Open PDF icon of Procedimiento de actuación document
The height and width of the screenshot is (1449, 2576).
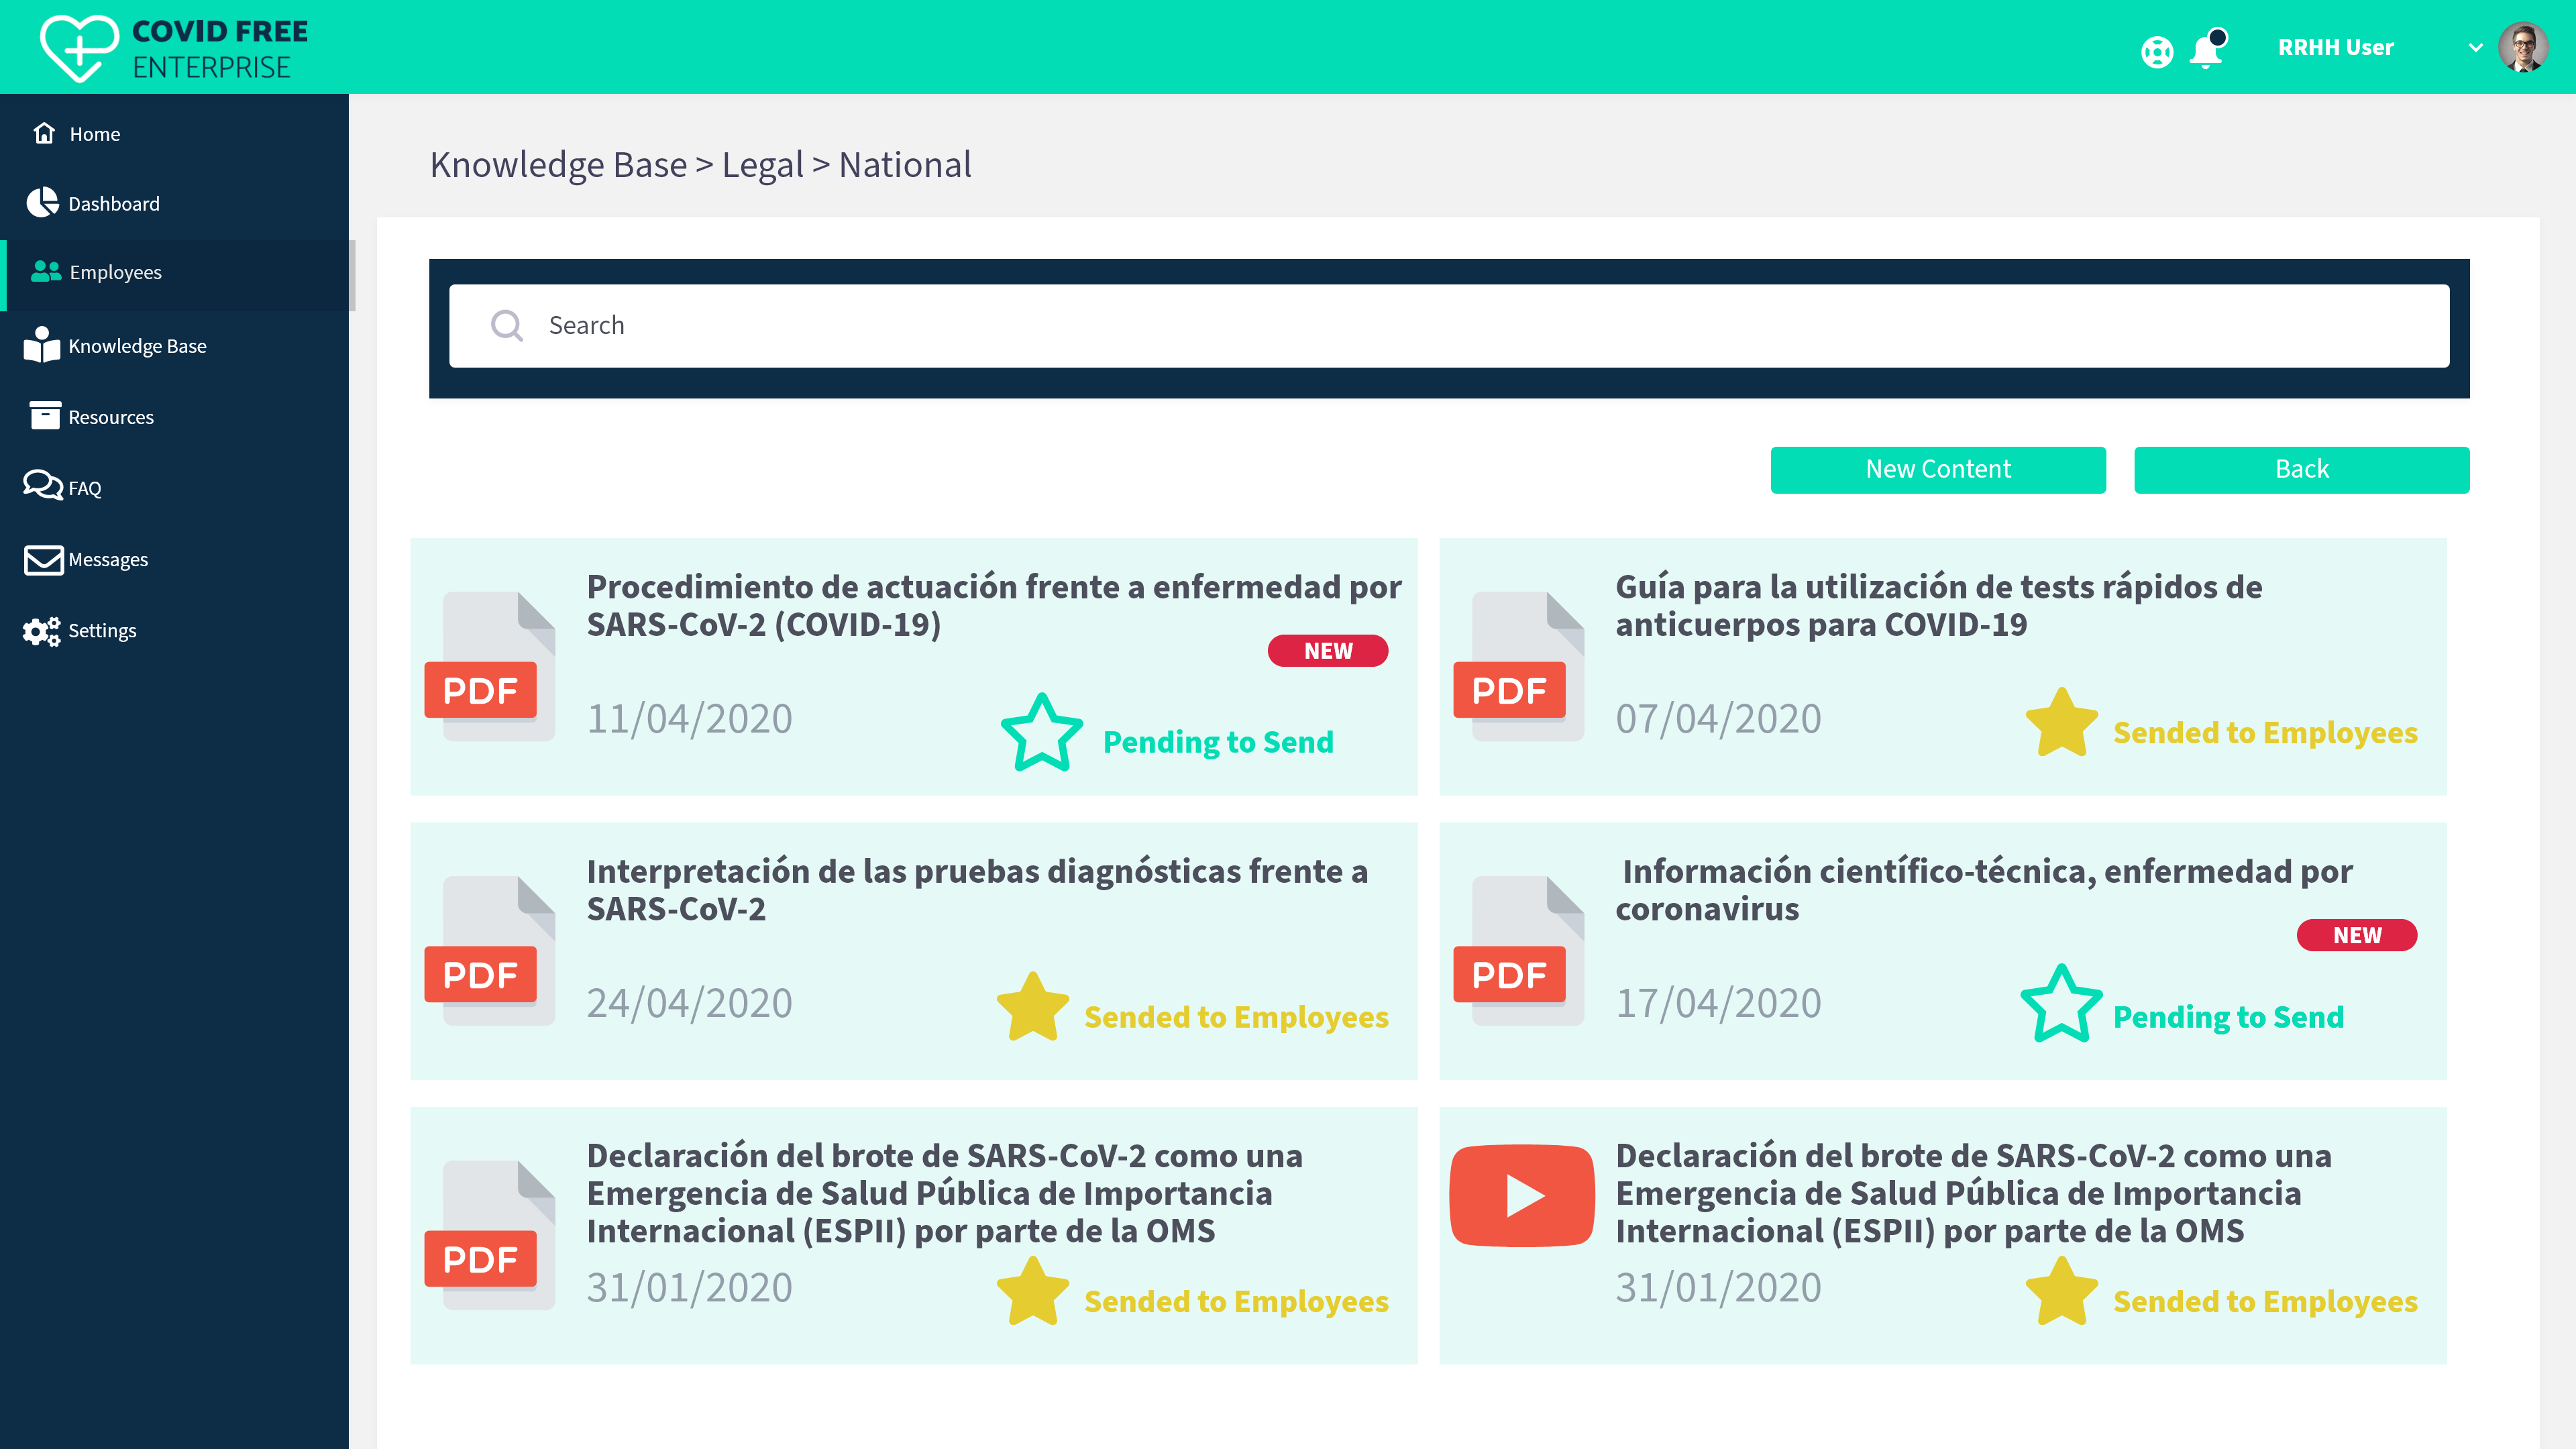pyautogui.click(x=489, y=667)
